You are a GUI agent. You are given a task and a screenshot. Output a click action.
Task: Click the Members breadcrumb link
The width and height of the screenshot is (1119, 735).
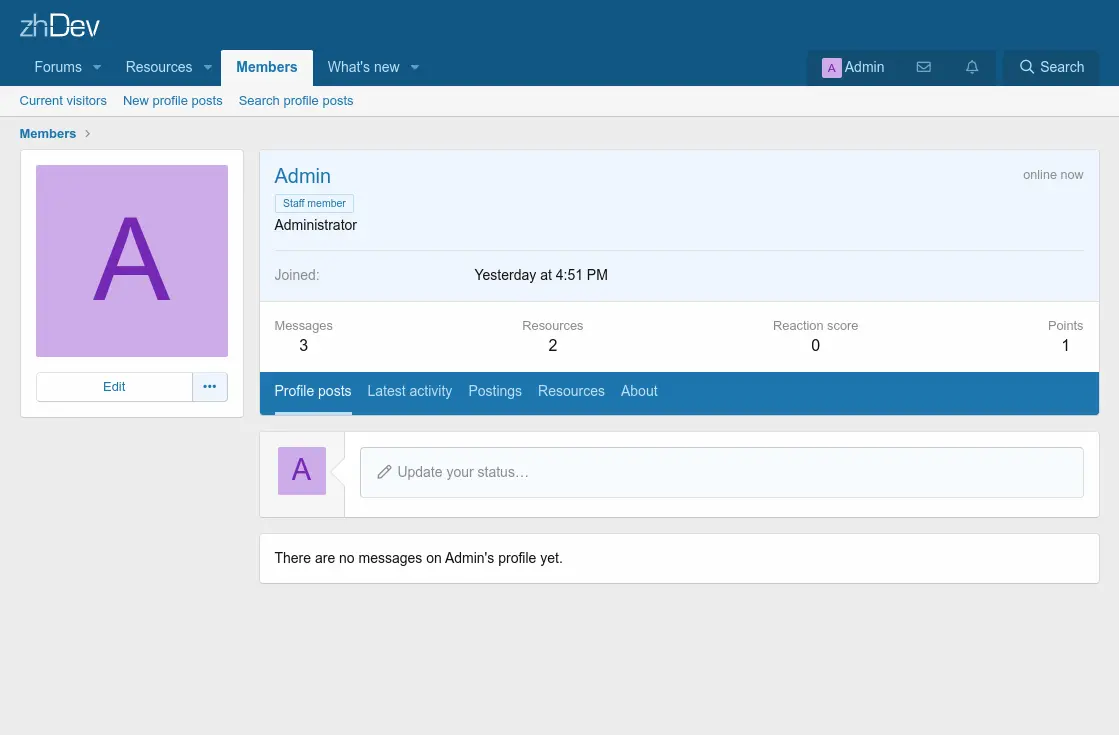coord(48,134)
